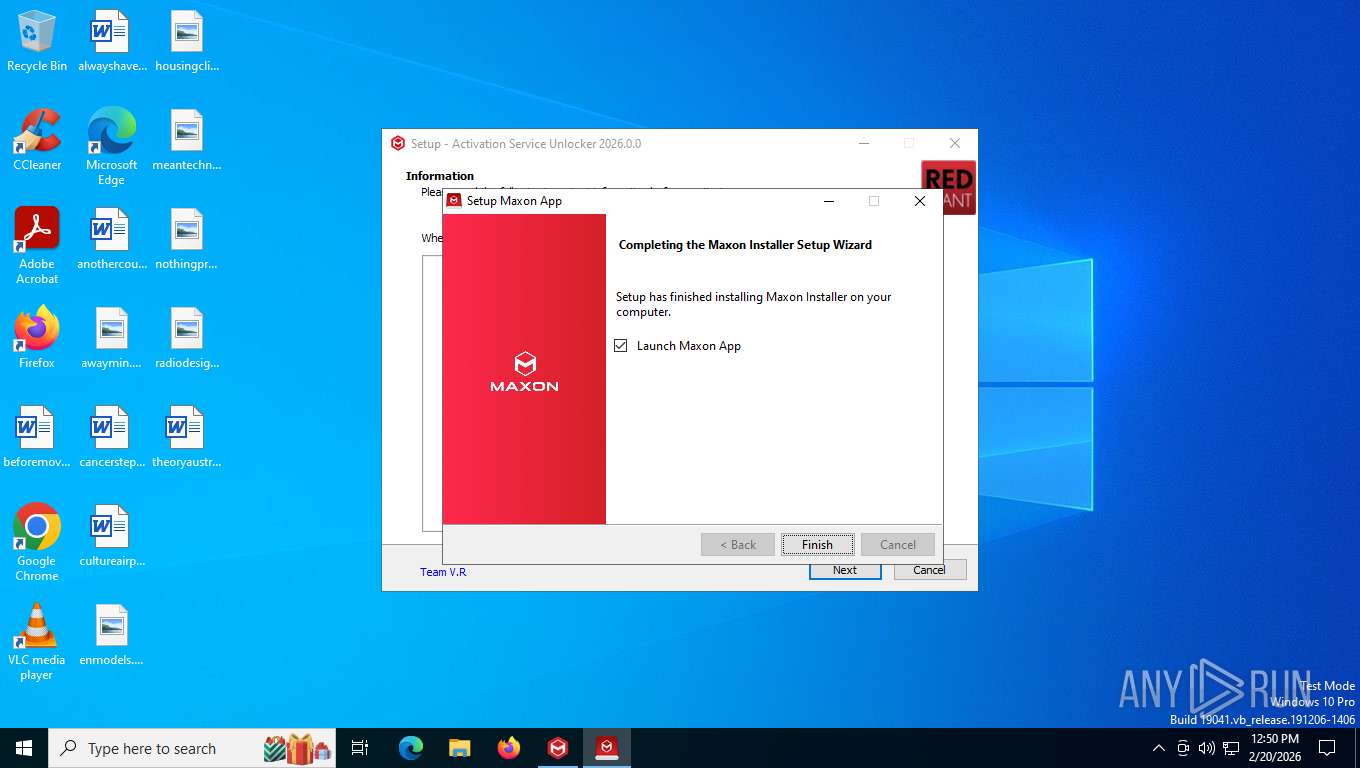Open the volume control in system tray
The width and height of the screenshot is (1360, 768).
click(x=1206, y=748)
